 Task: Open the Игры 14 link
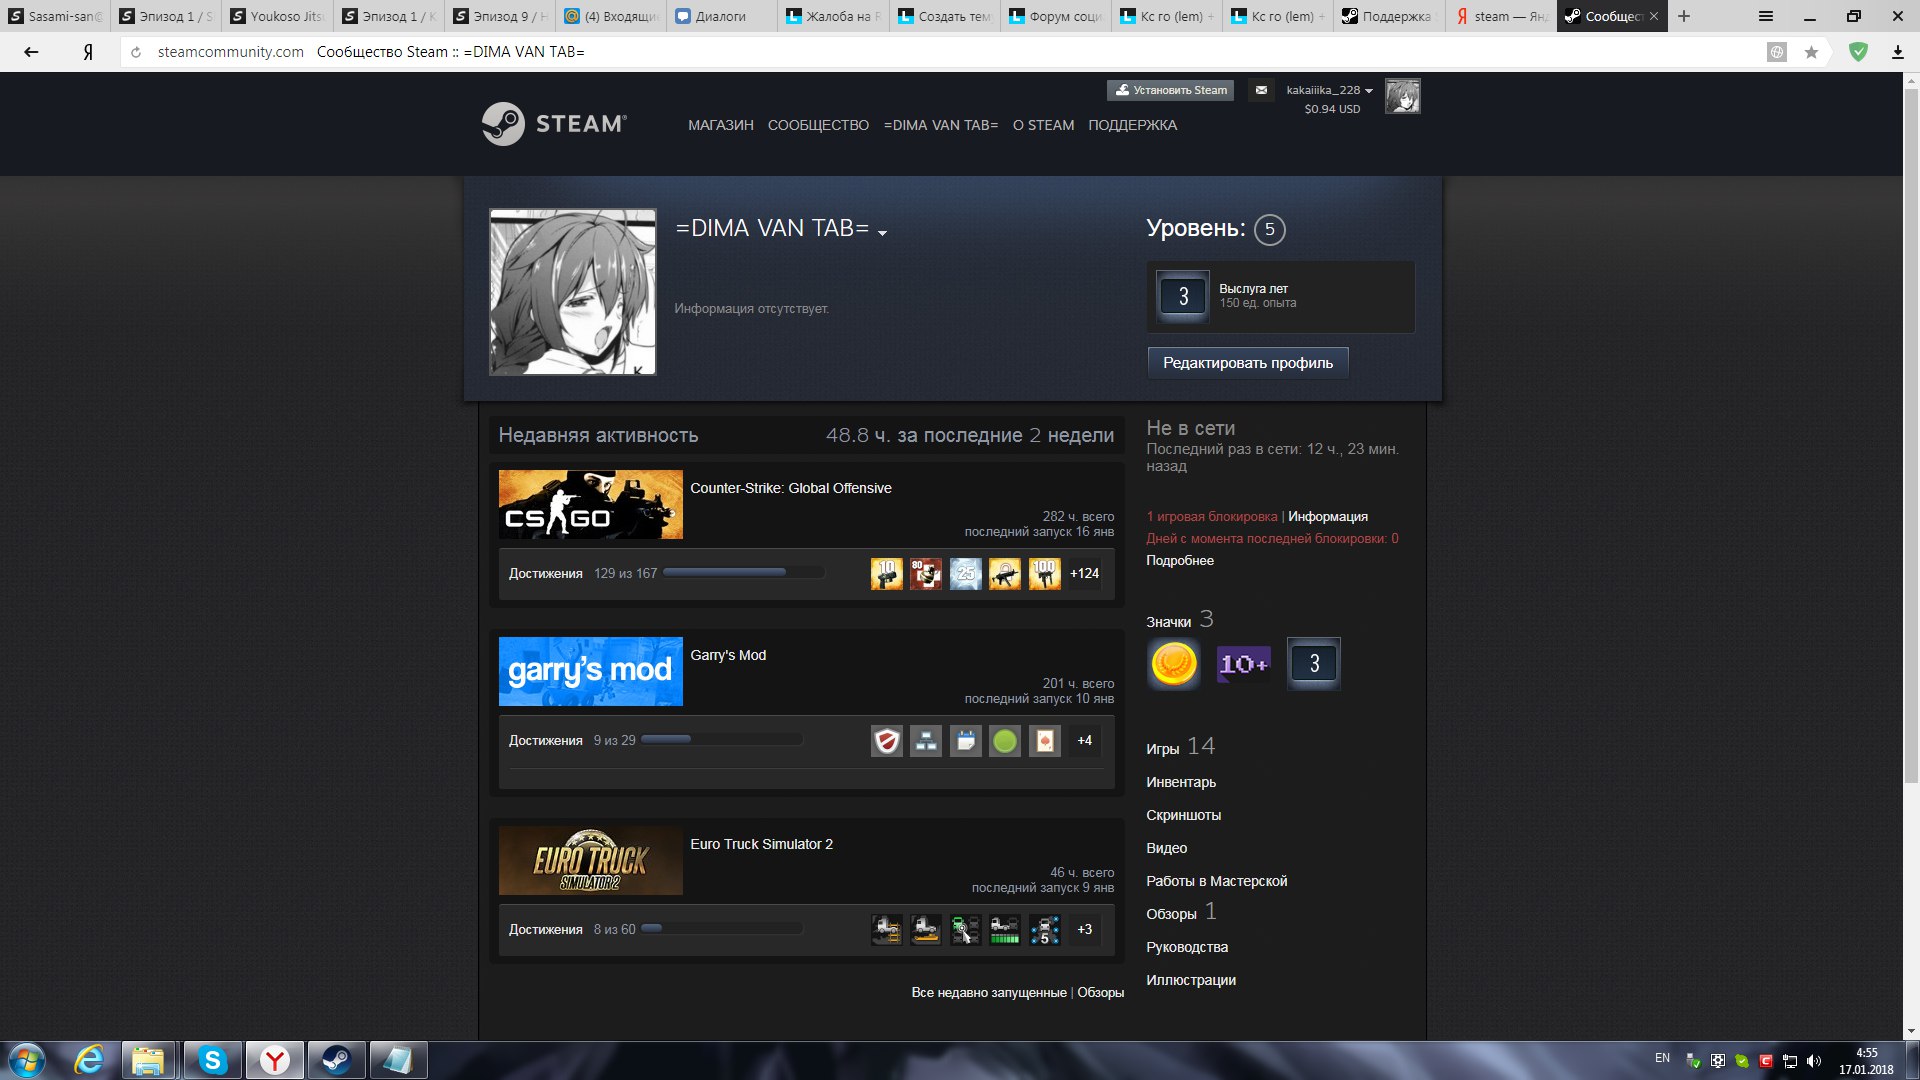pos(1180,747)
